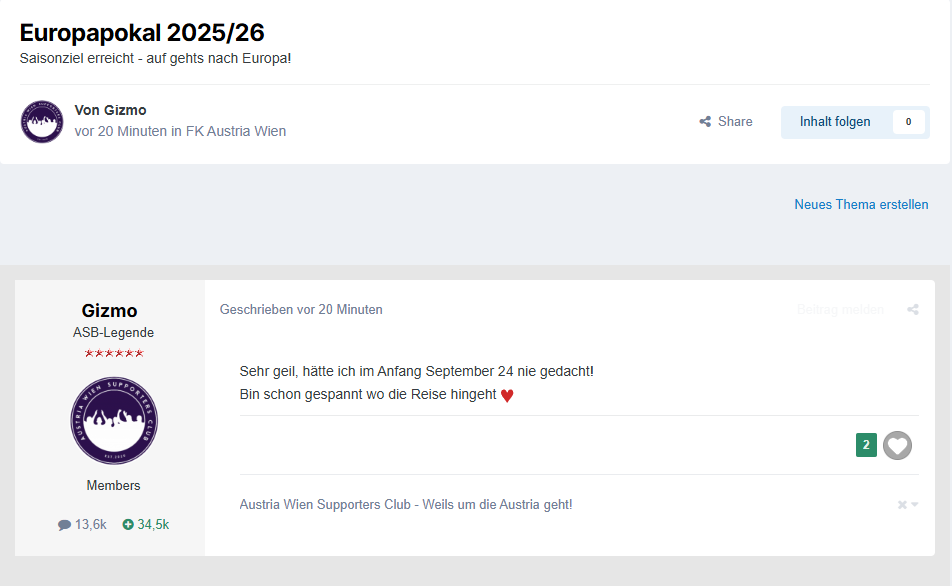Click the speech bubble post count icon
This screenshot has width=952, height=586.
64,525
